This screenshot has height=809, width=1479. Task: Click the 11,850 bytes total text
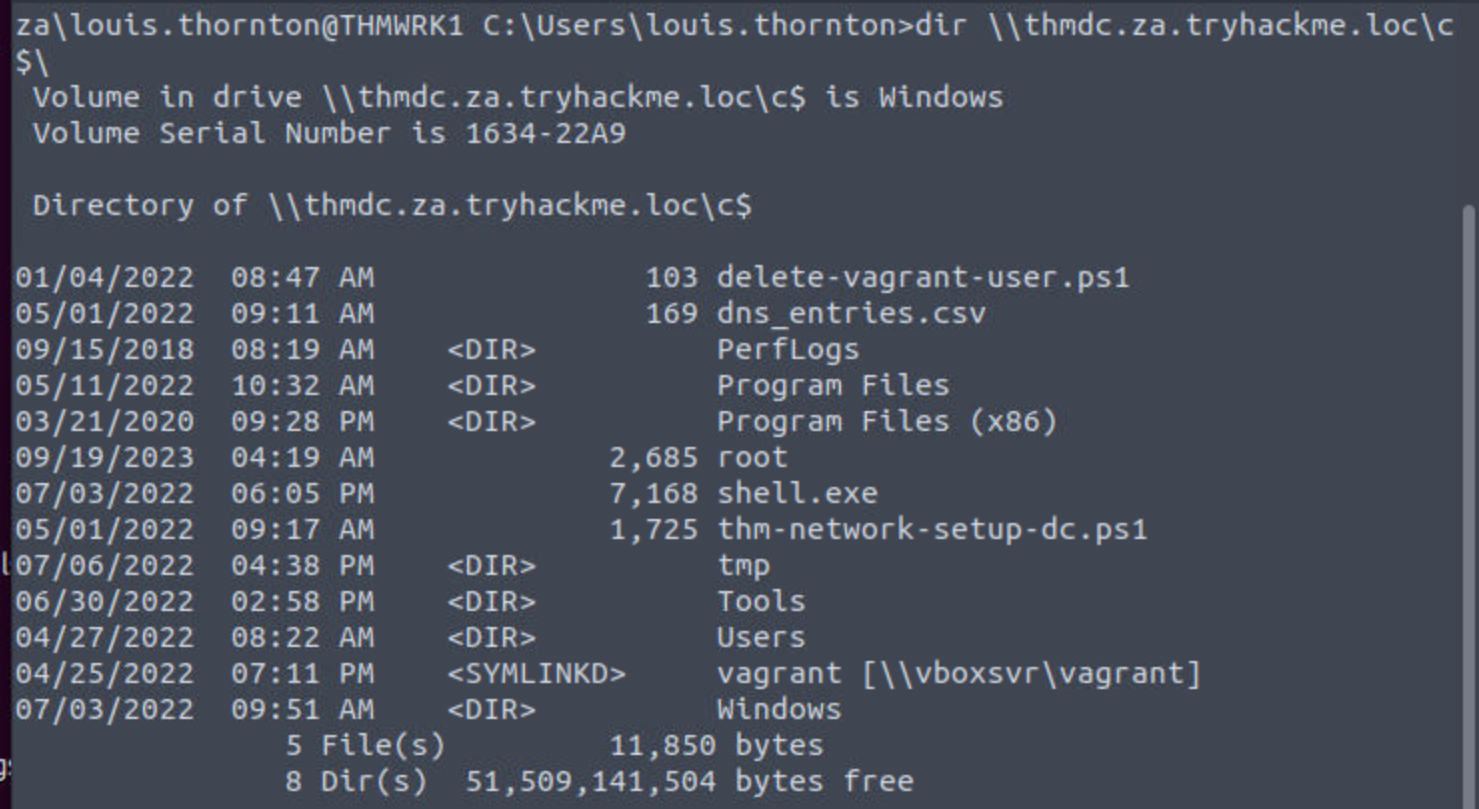716,745
